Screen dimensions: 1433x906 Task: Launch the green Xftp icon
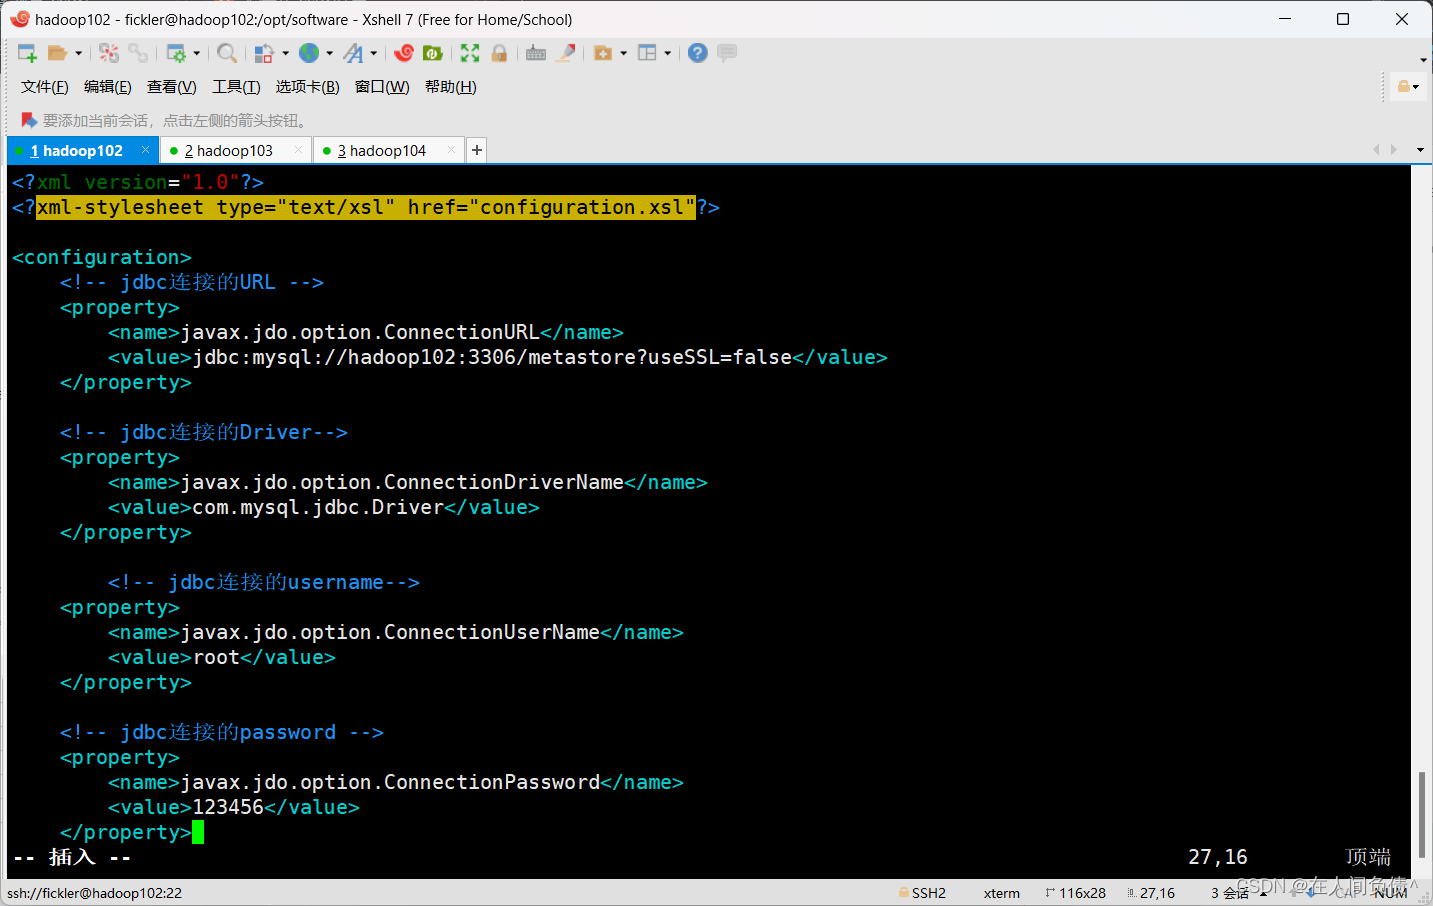point(433,53)
